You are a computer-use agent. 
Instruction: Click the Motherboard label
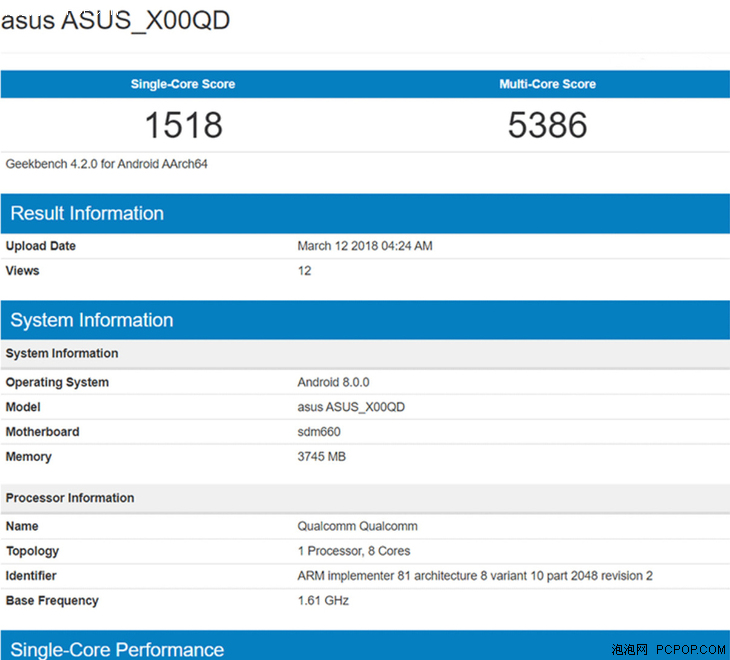[42, 432]
